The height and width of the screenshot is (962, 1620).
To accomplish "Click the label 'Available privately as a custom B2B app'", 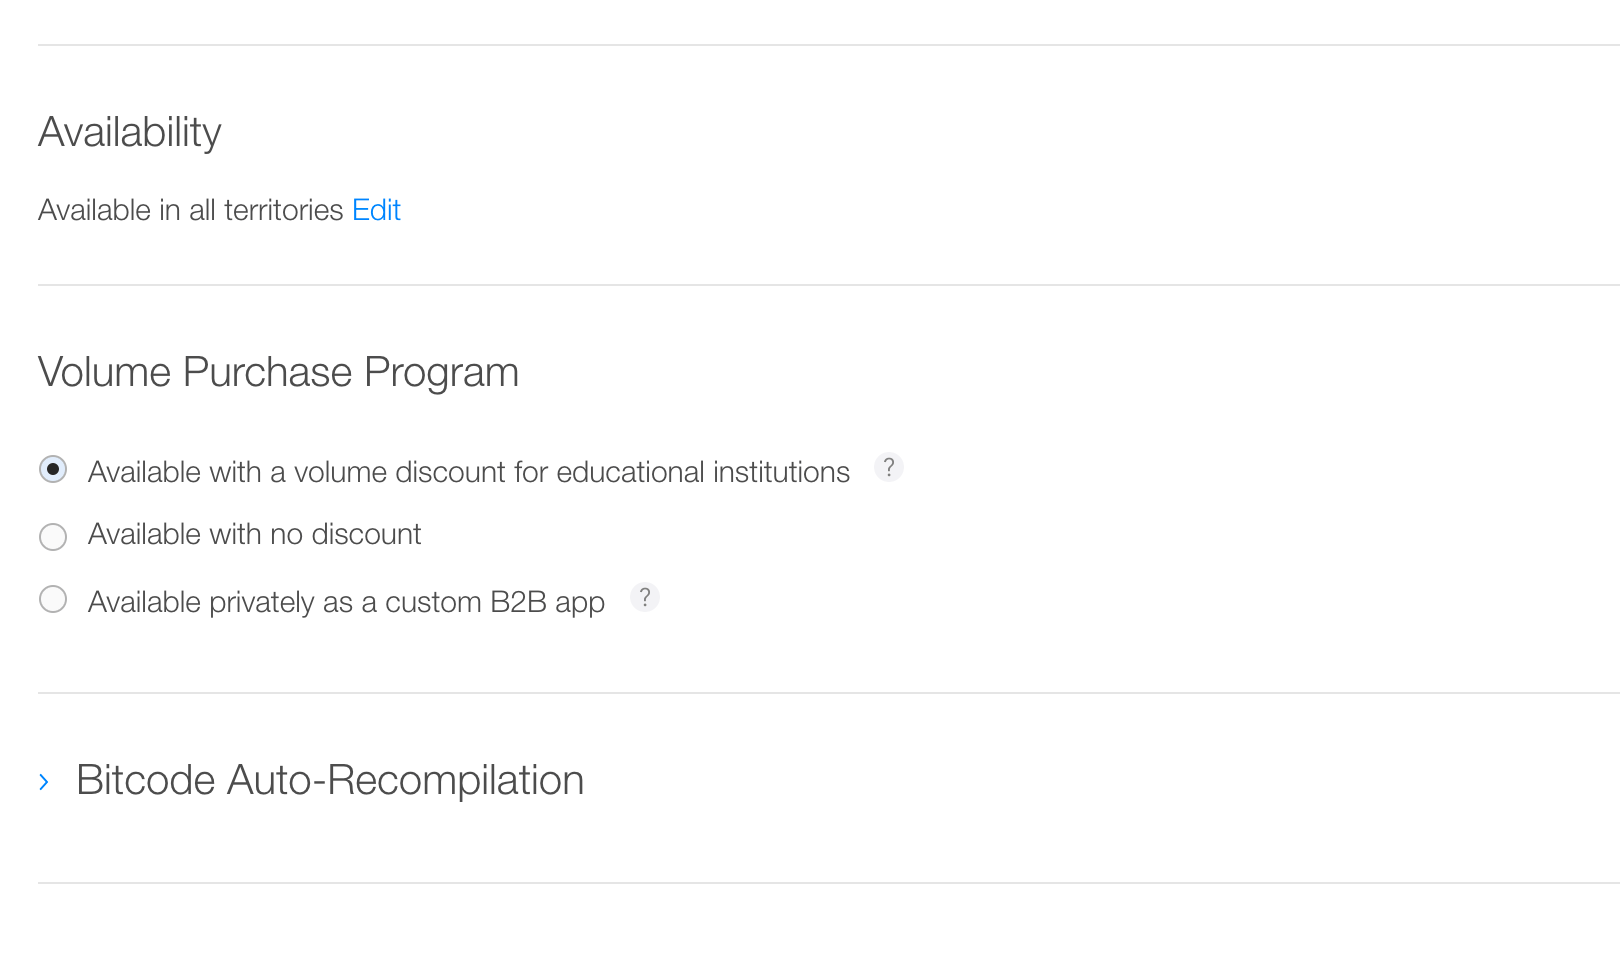I will pyautogui.click(x=346, y=601).
